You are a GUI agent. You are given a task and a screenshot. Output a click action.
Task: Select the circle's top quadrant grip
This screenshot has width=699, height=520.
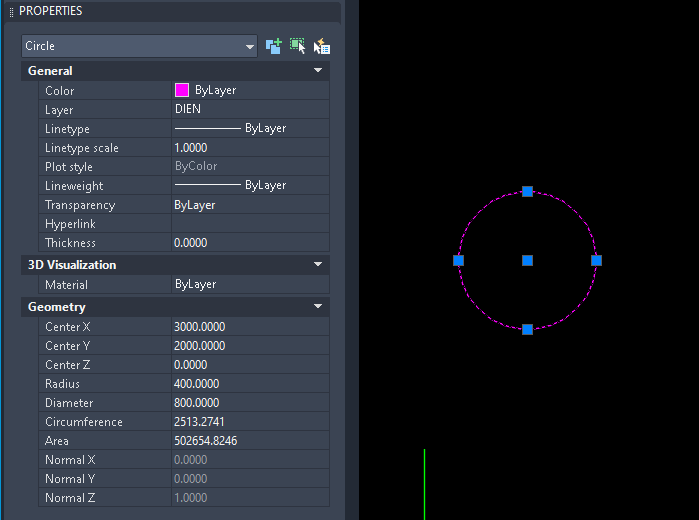[527, 191]
